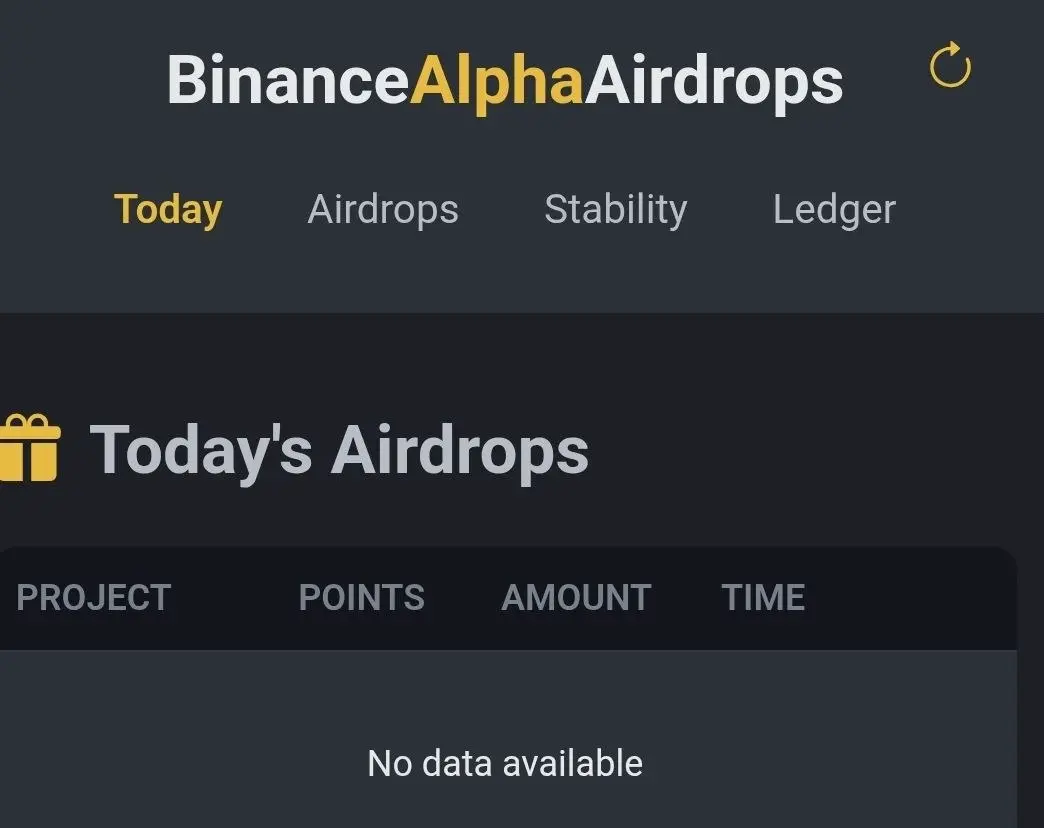Click the 'Binance' word in the title
This screenshot has height=828, width=1044.
(288, 80)
